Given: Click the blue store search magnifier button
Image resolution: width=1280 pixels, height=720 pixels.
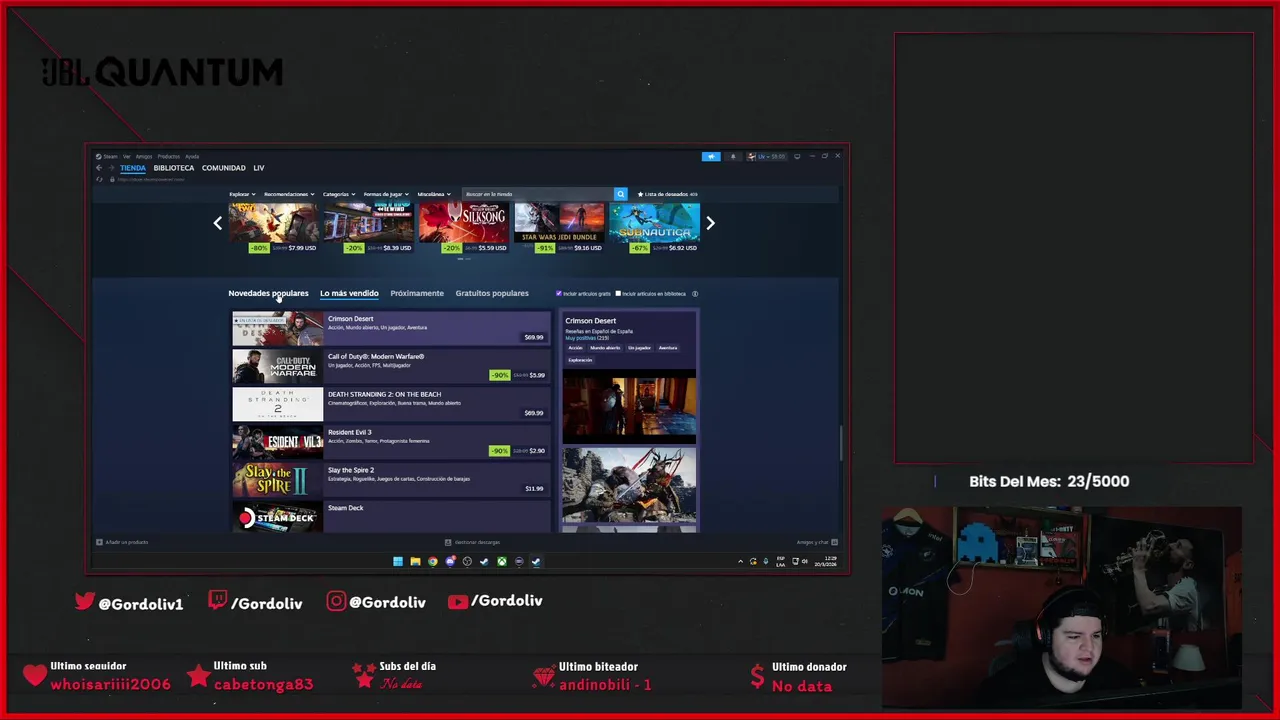Looking at the screenshot, I should tap(620, 194).
